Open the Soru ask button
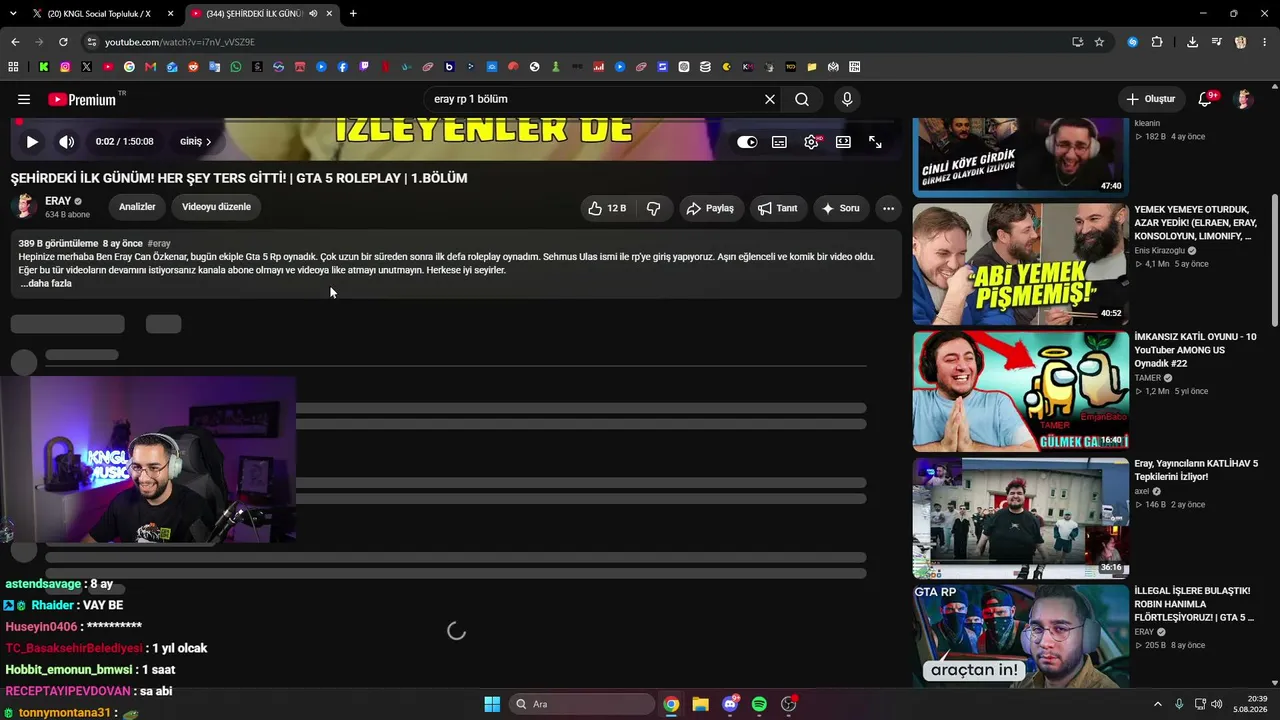The width and height of the screenshot is (1280, 720). (x=841, y=208)
